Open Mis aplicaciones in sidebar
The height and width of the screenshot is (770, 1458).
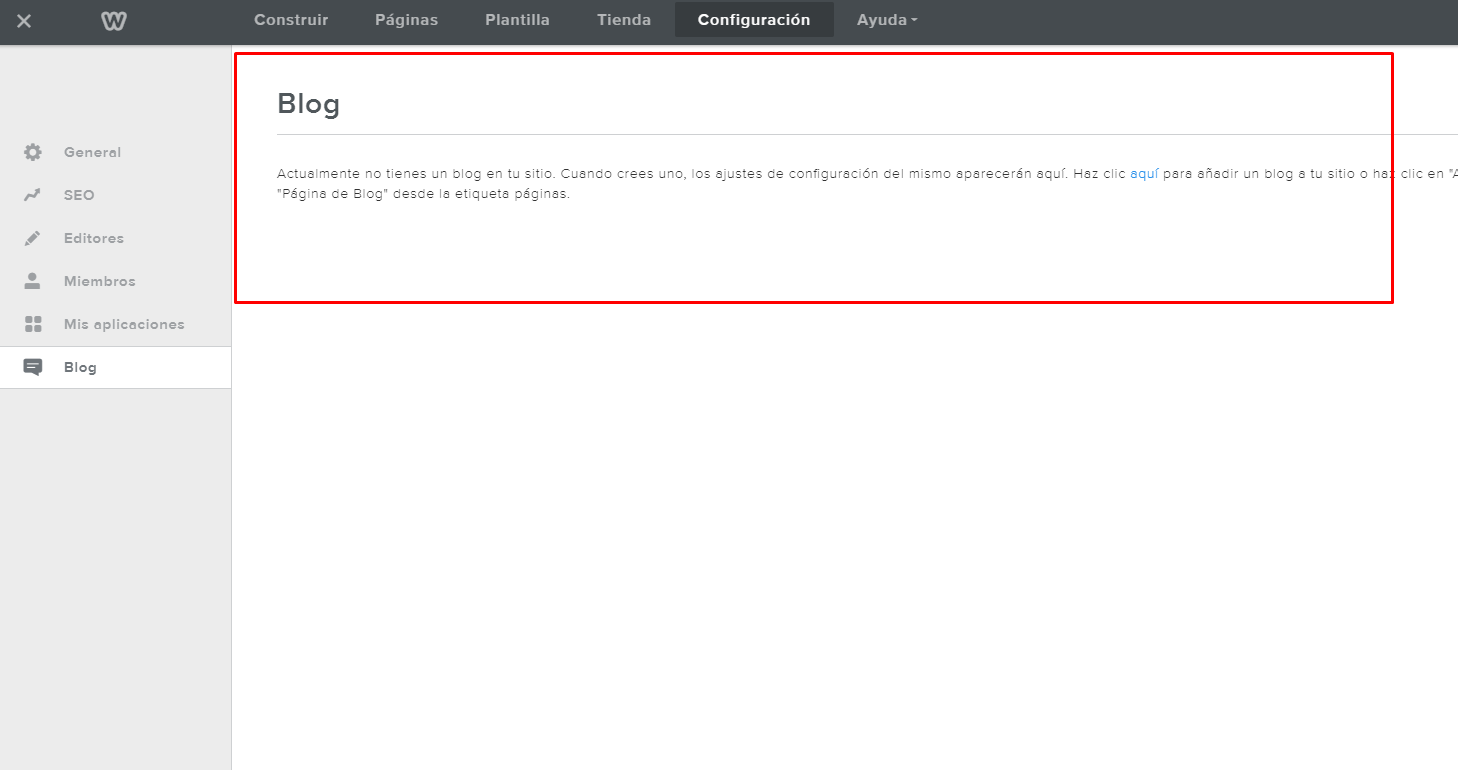[115, 324]
